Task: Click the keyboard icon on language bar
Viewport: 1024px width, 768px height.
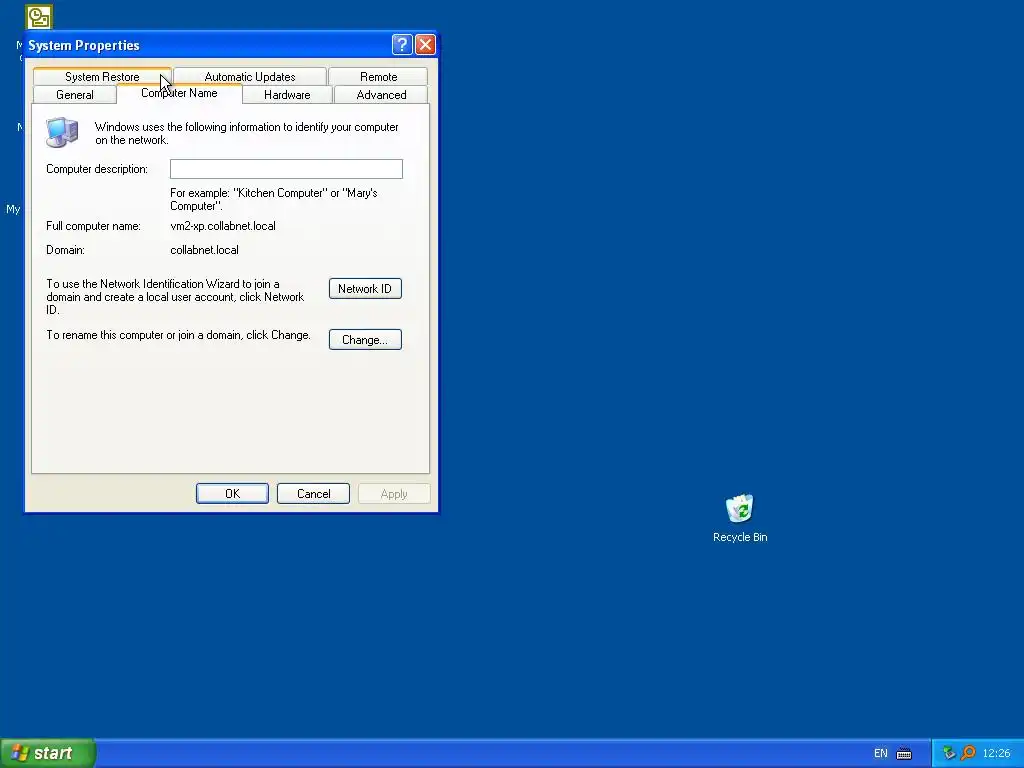Action: coord(904,754)
